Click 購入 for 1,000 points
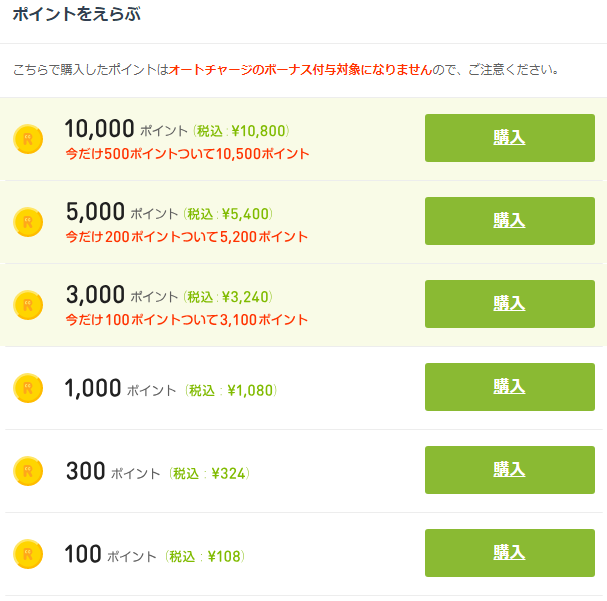This screenshot has width=607, height=601. pos(509,387)
